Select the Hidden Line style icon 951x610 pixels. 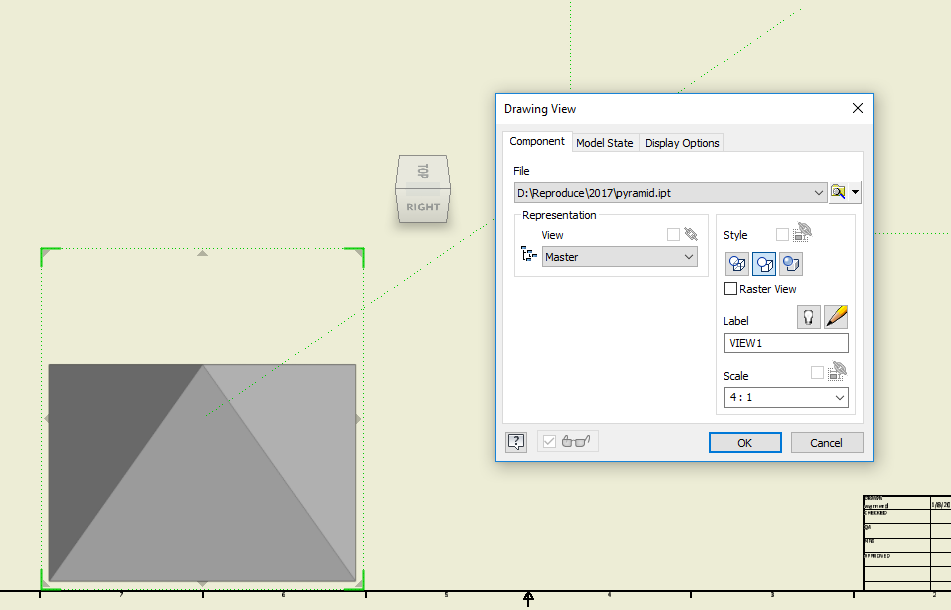737,263
